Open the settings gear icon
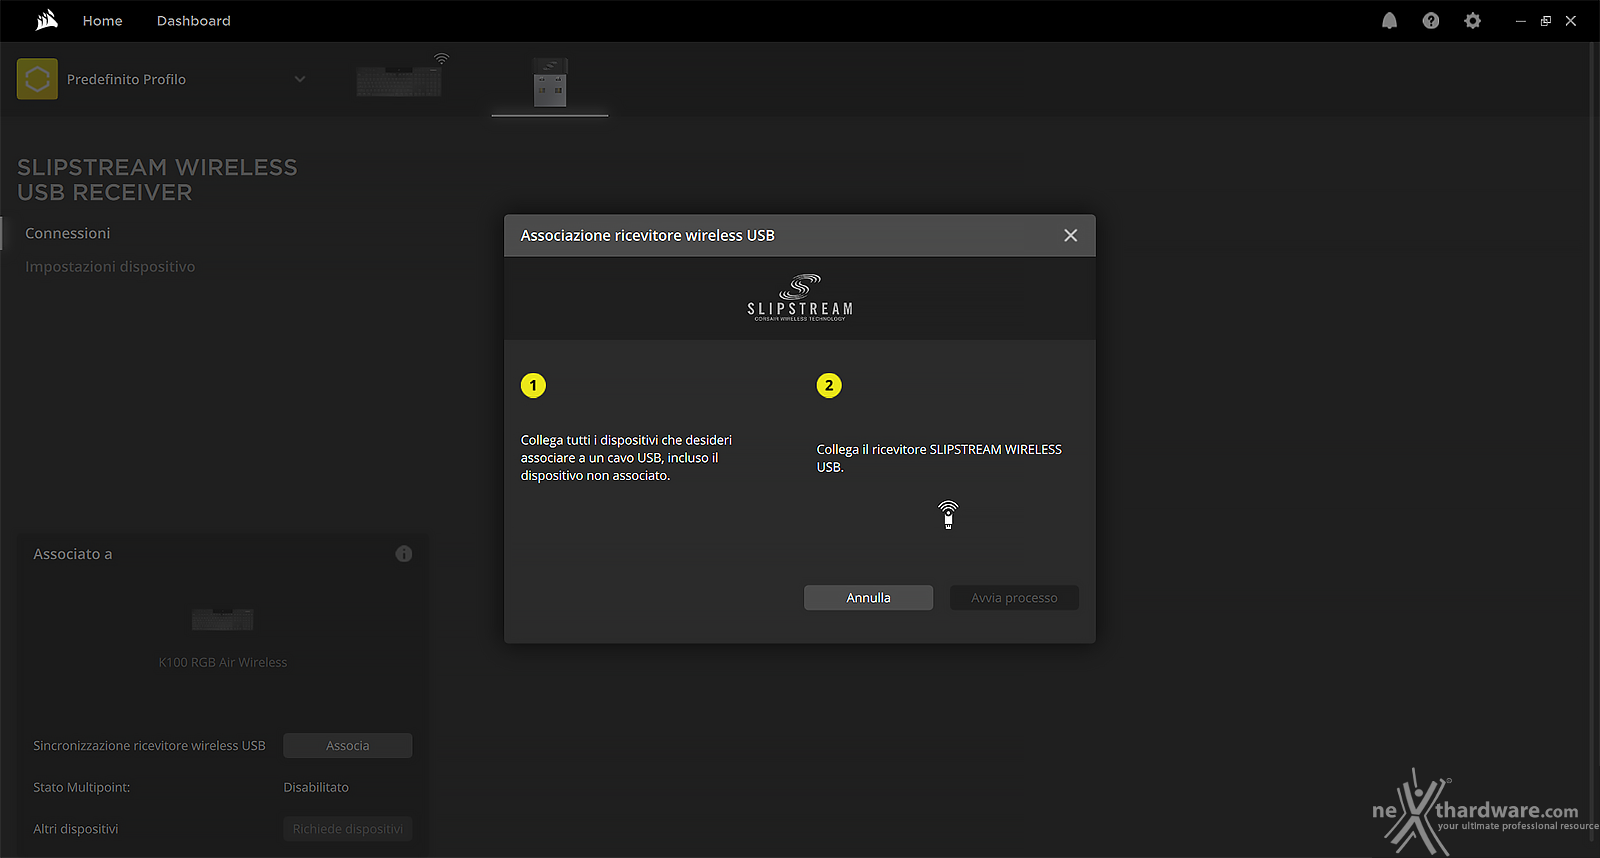 click(1472, 21)
